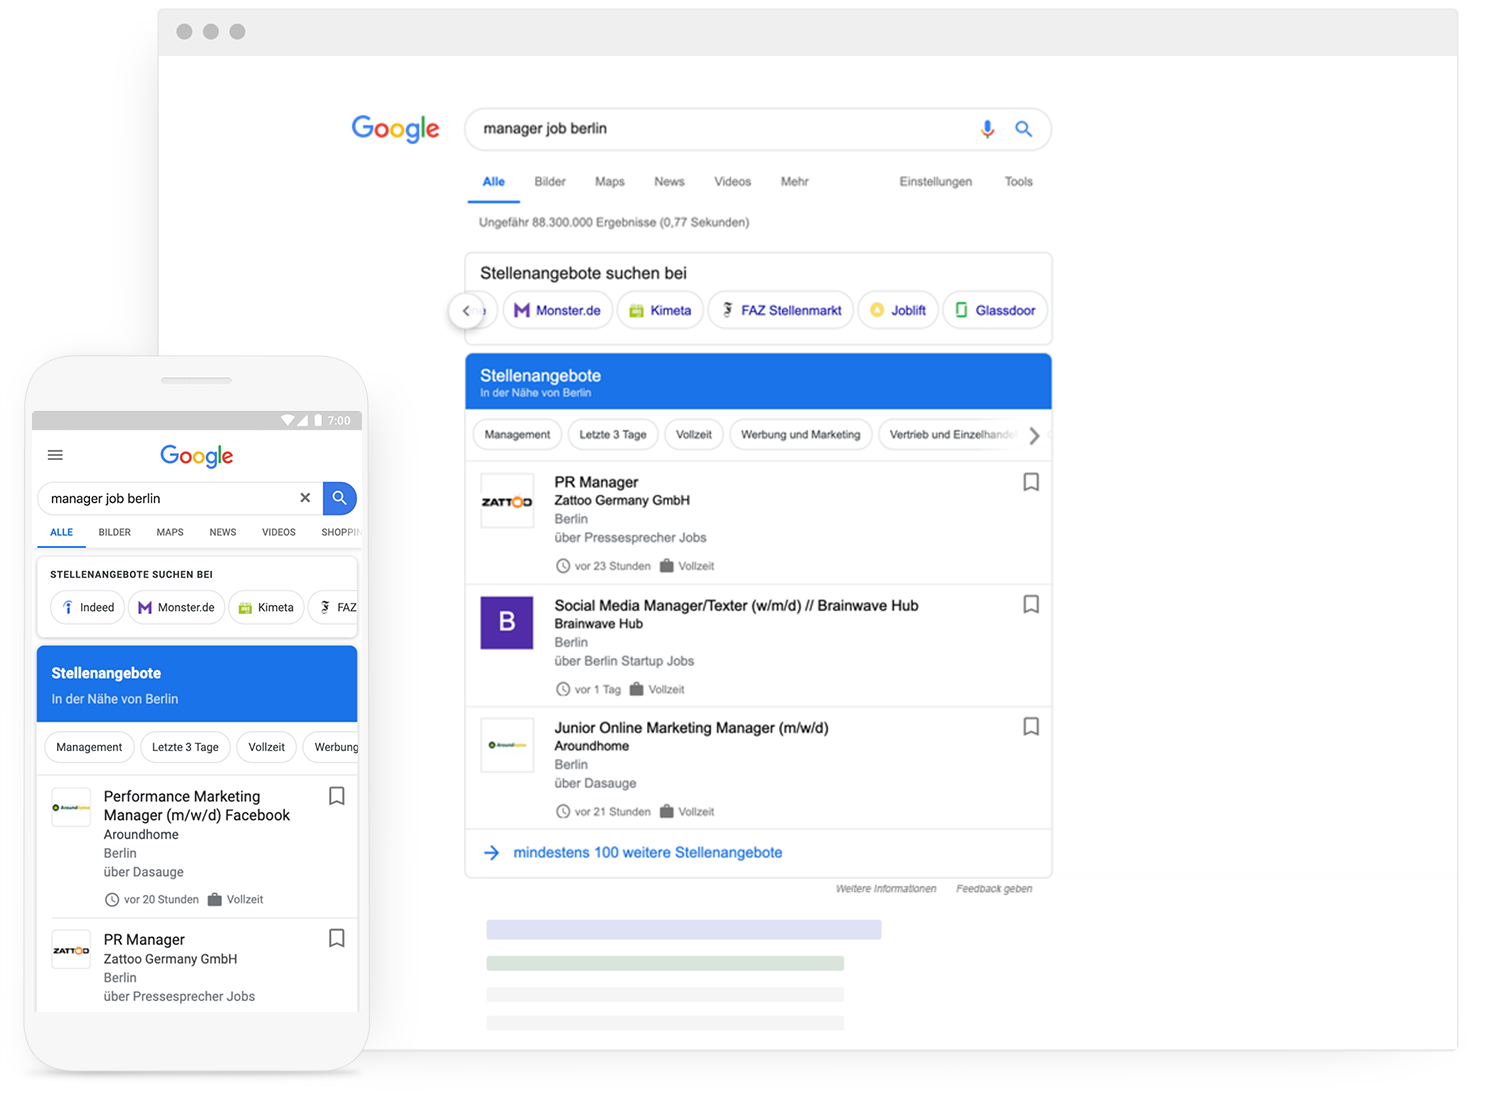The width and height of the screenshot is (1506, 1098).
Task: Click the left chevron beside the job site chips
Action: pyautogui.click(x=466, y=310)
